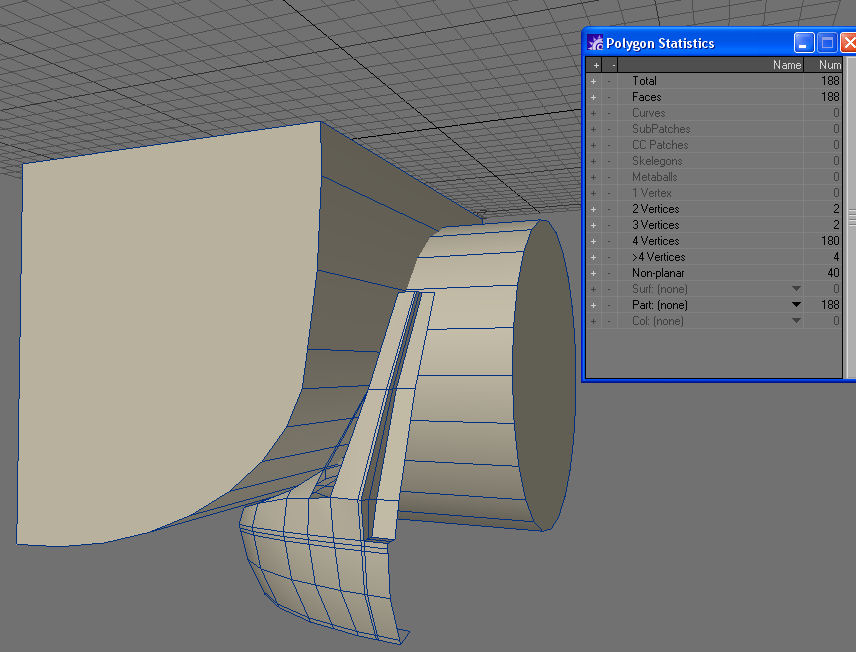The image size is (856, 652).
Task: Click the Polygon Statistics title bar icon
Action: point(596,43)
